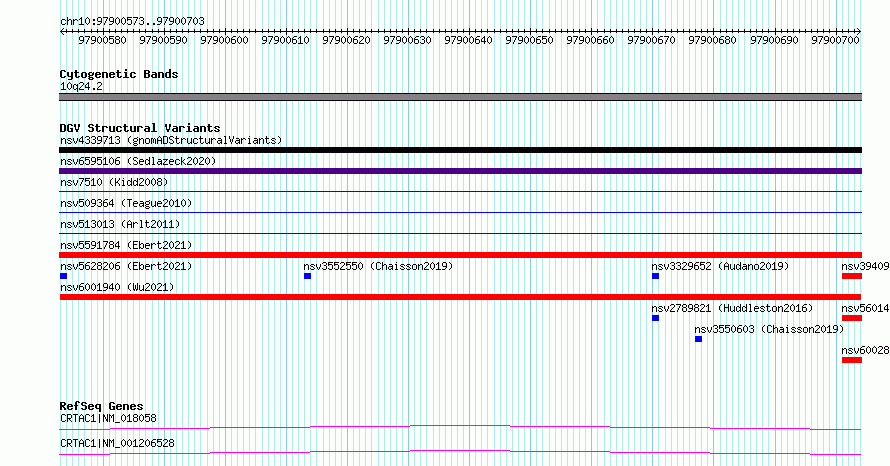Click the 97900580 ruler tick label

coord(102,40)
